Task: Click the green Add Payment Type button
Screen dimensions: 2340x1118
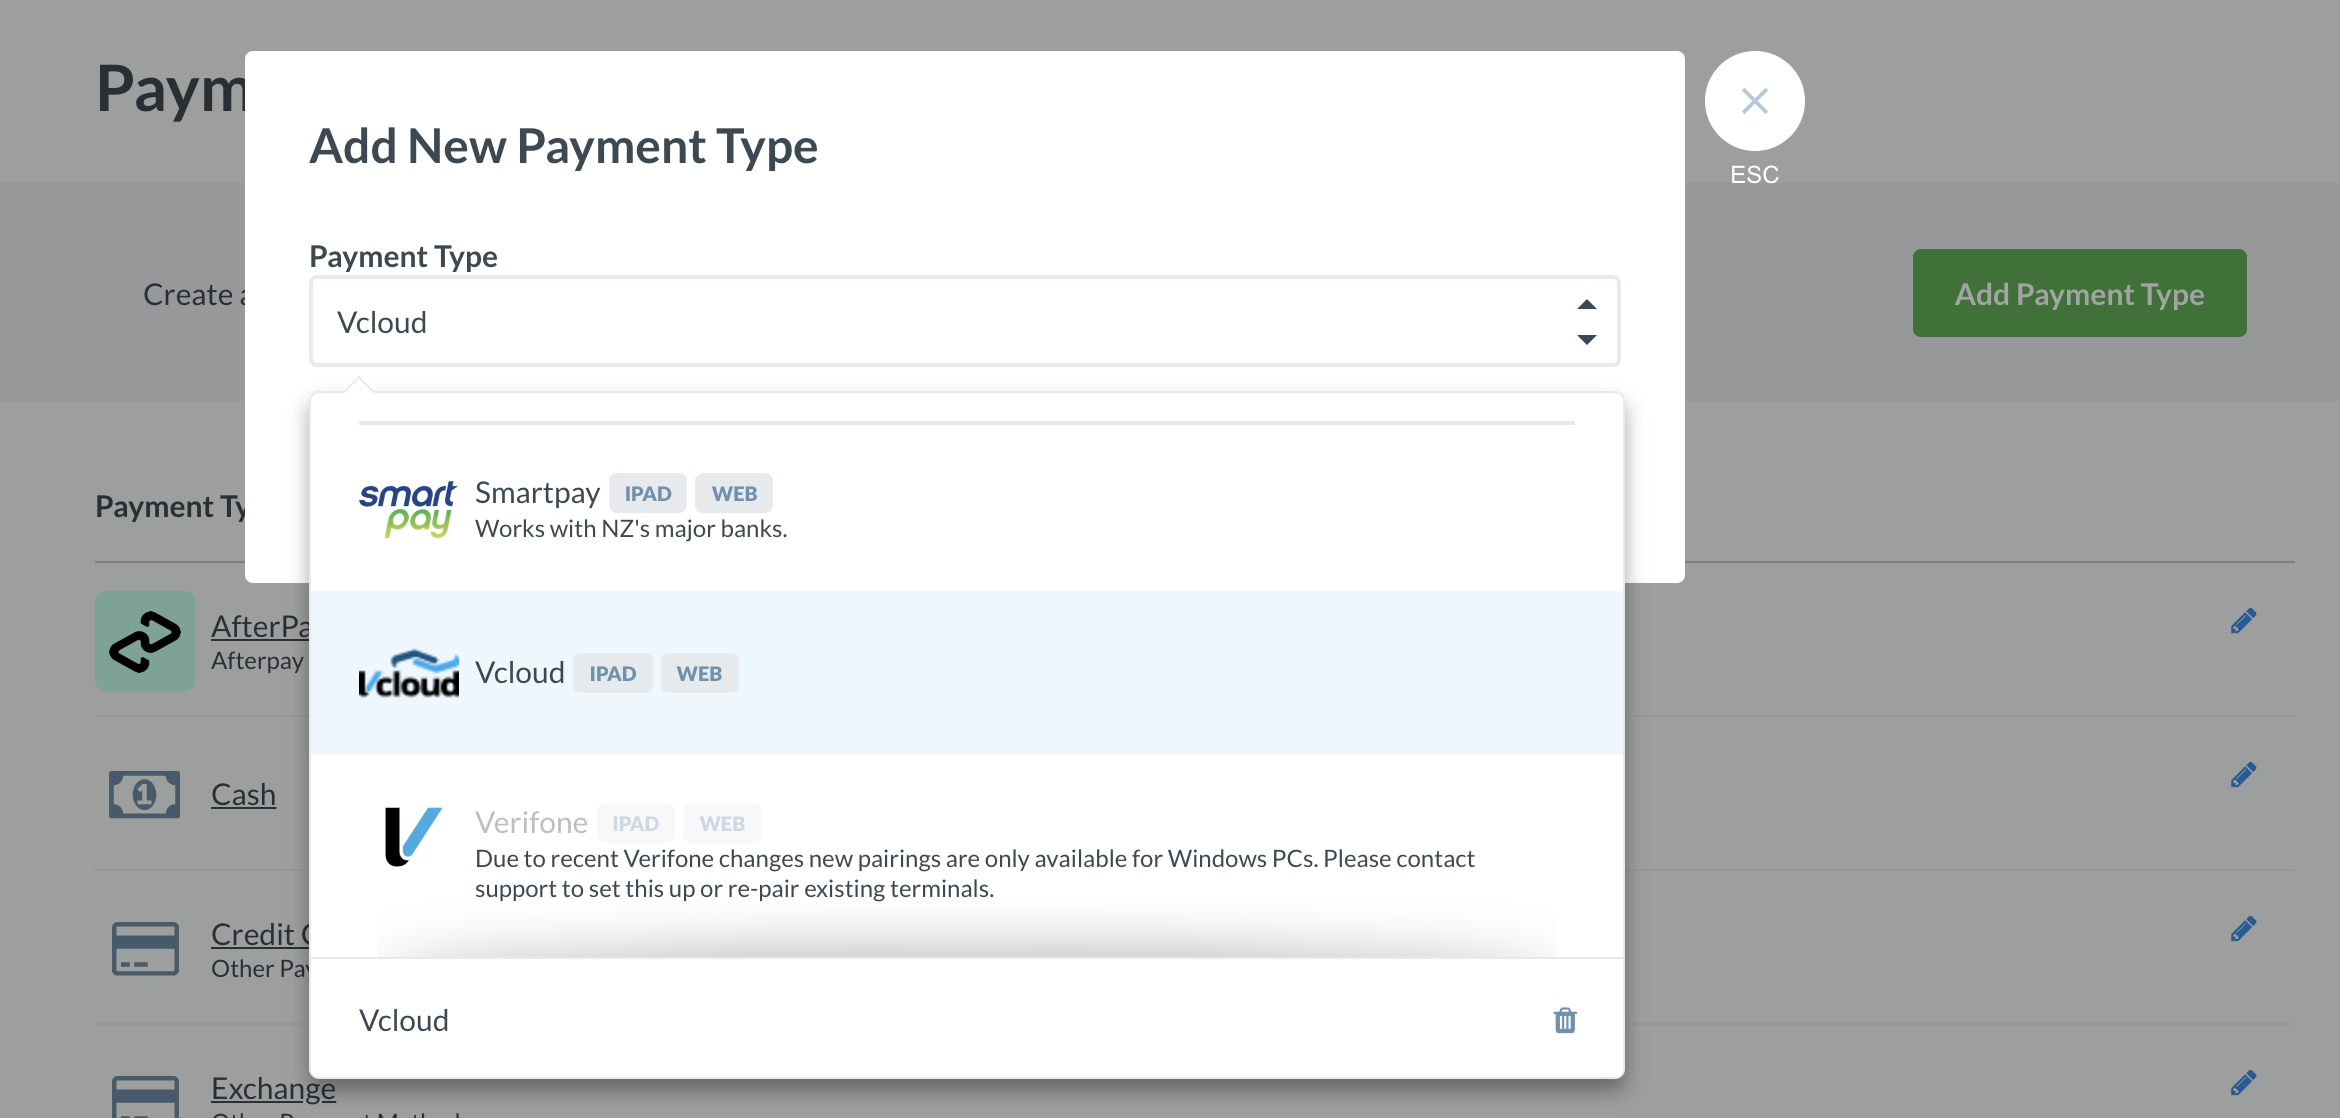Action: [x=2079, y=294]
